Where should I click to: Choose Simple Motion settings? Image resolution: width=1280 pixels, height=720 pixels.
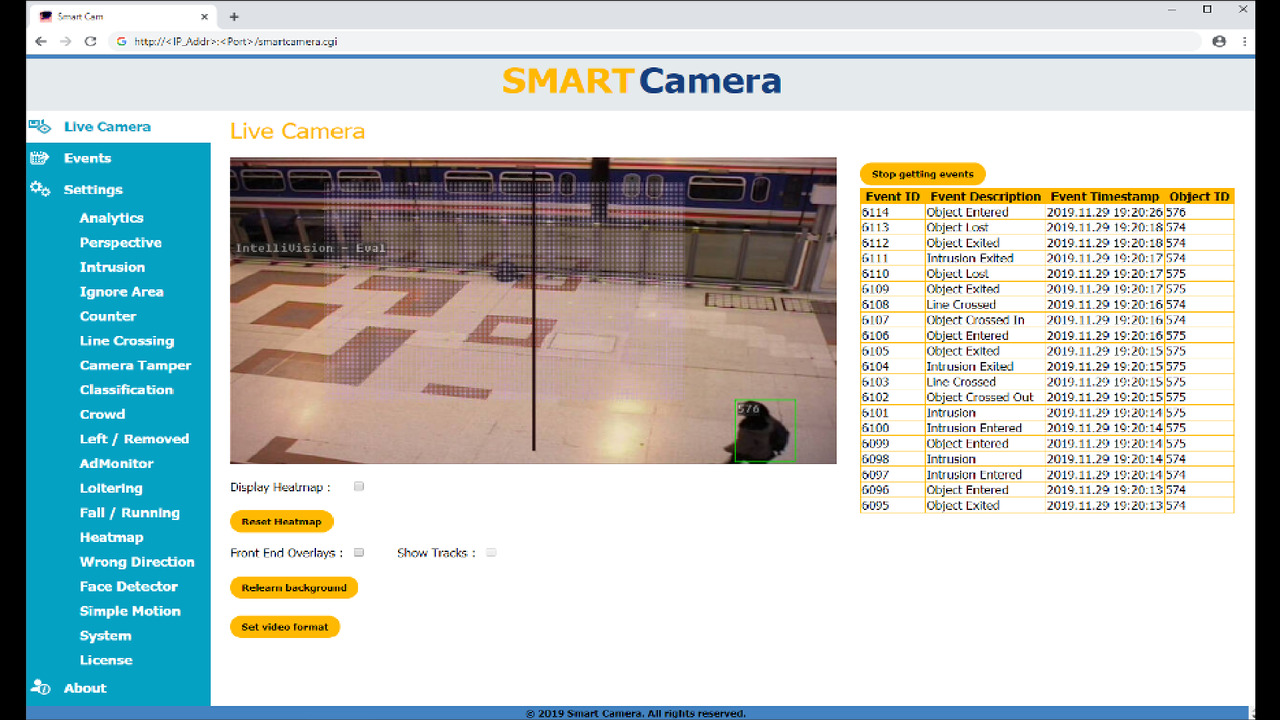pyautogui.click(x=130, y=611)
